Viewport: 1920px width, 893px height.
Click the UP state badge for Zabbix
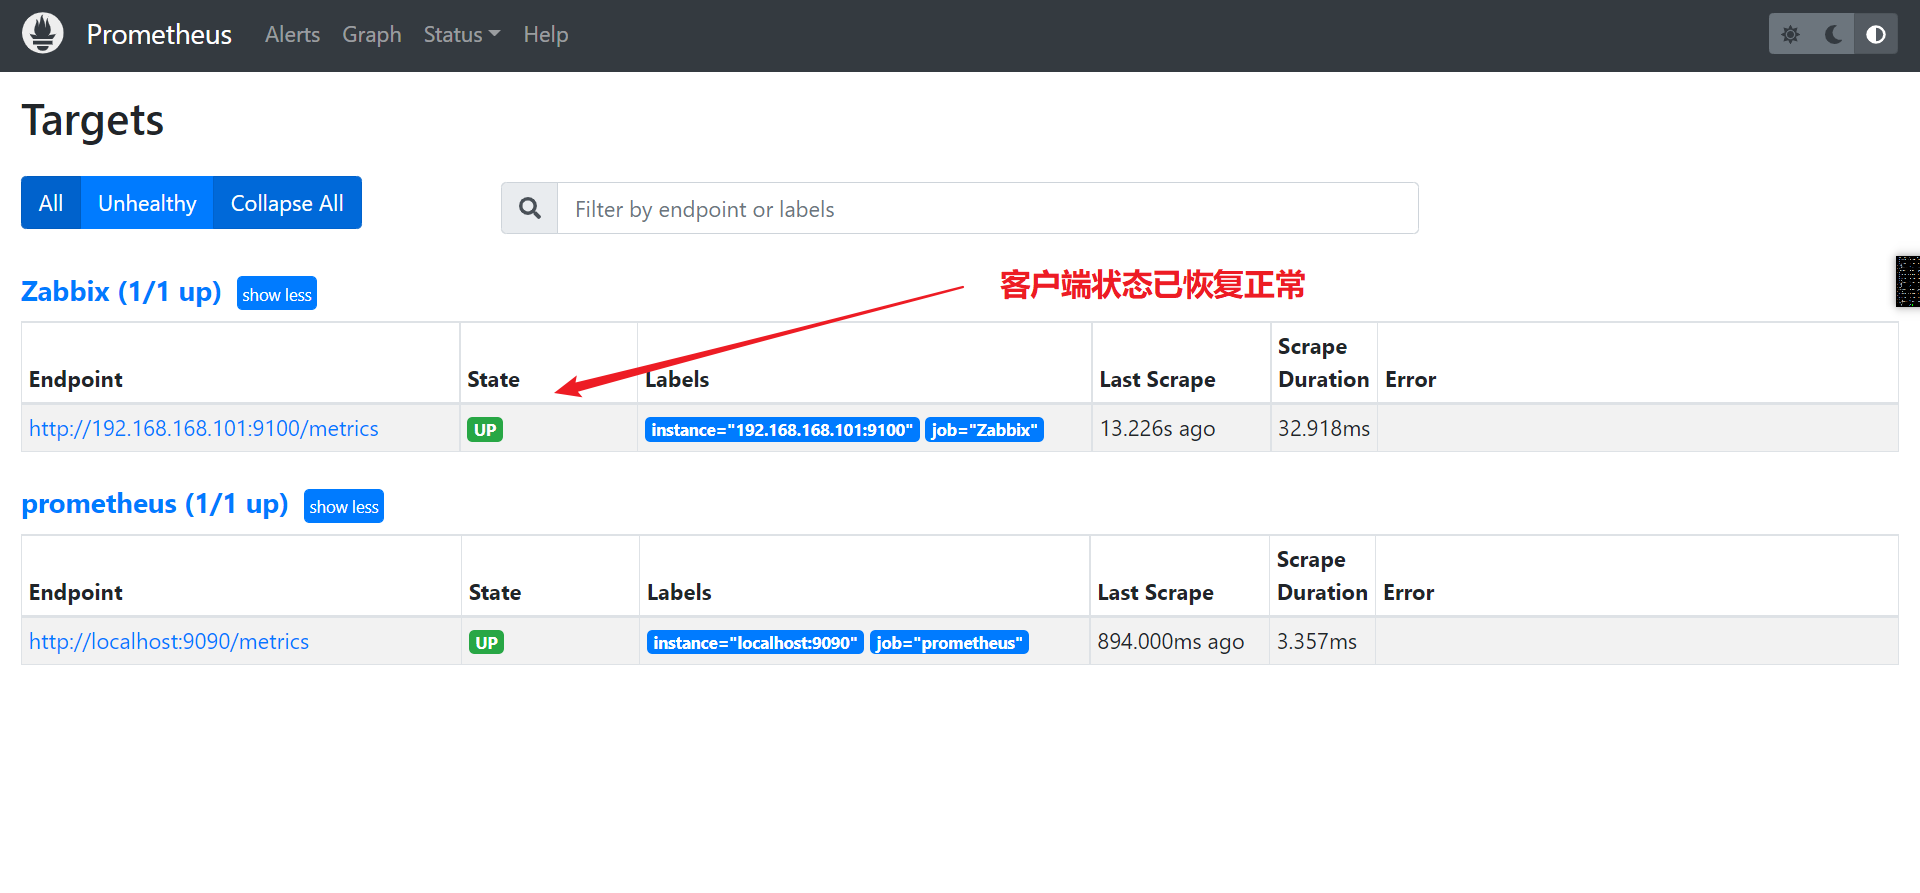[485, 430]
